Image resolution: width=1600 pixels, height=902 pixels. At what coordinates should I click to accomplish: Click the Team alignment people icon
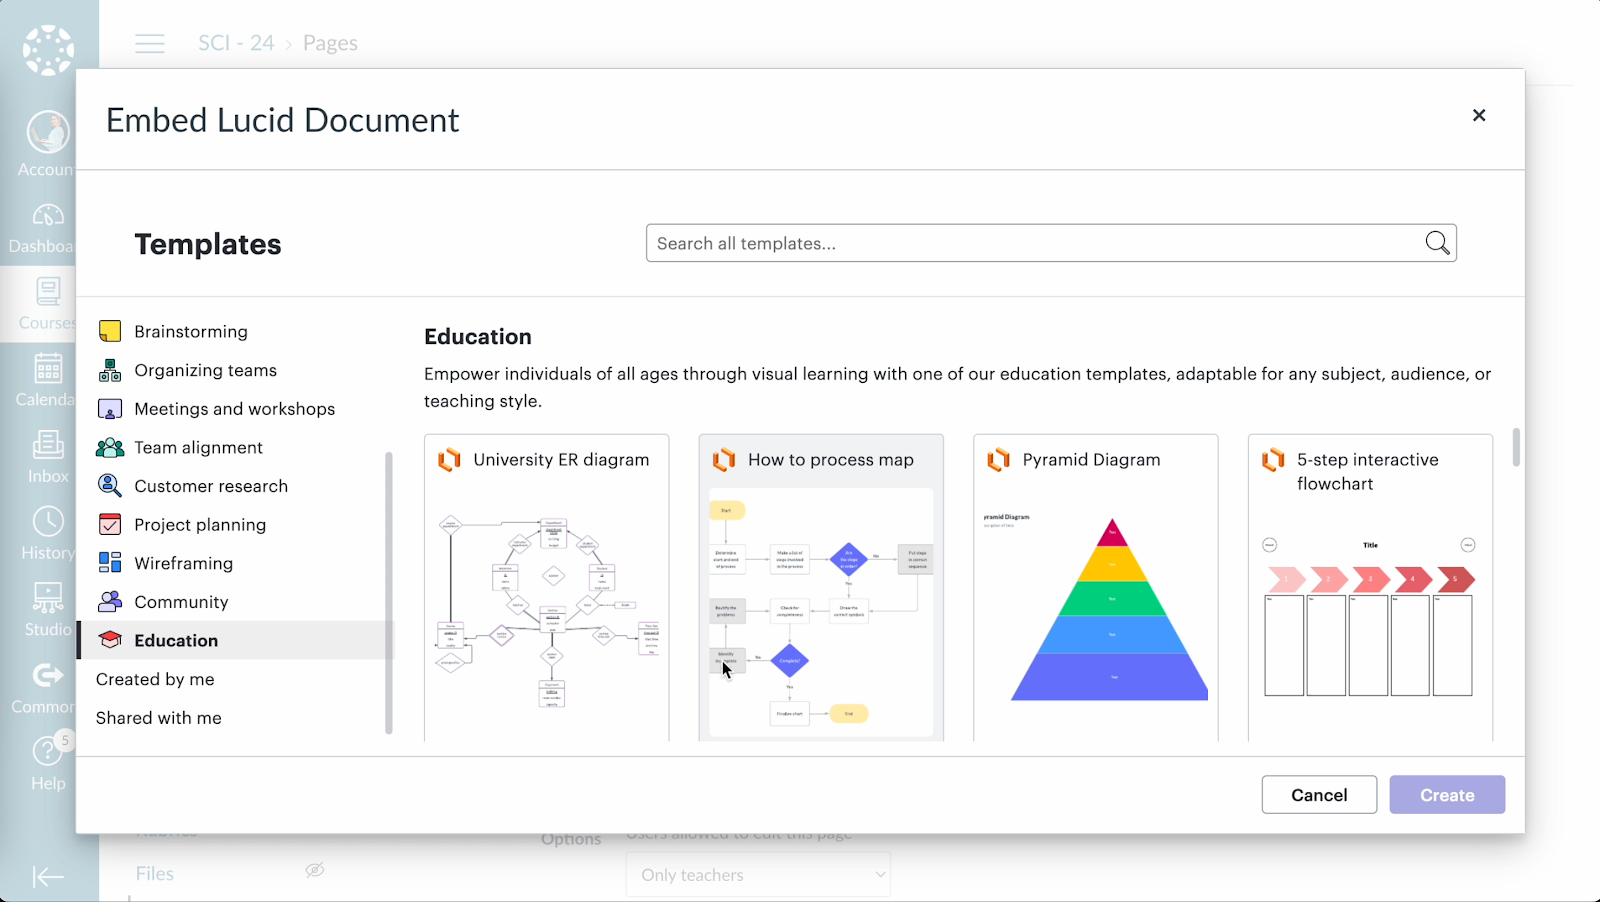pos(110,447)
